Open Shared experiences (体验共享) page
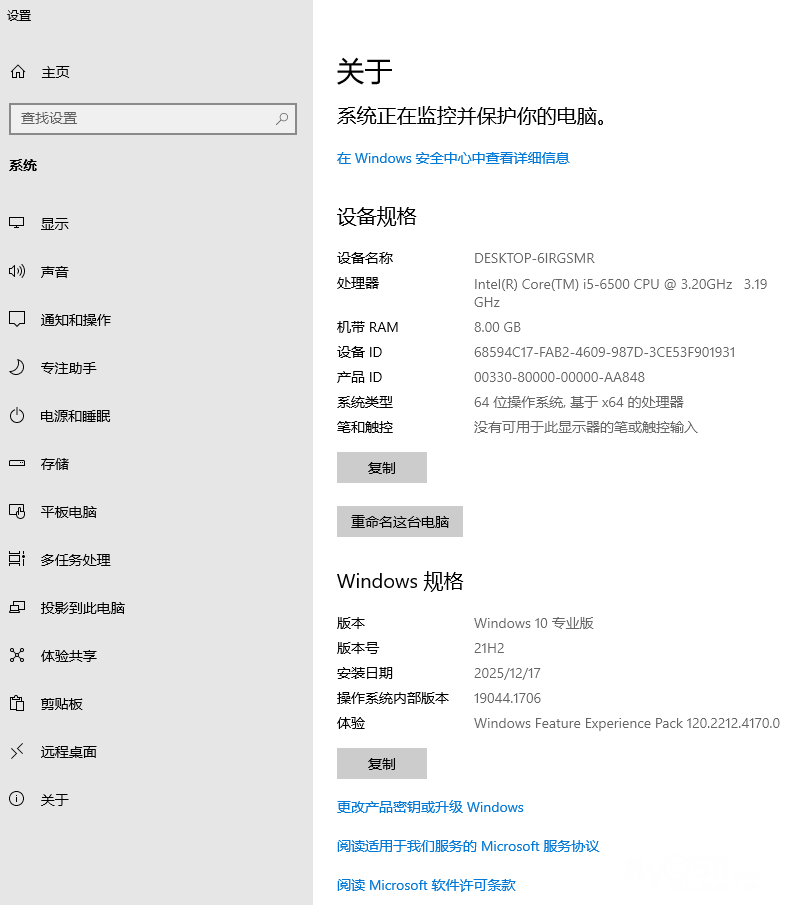The image size is (788, 905). pos(68,656)
